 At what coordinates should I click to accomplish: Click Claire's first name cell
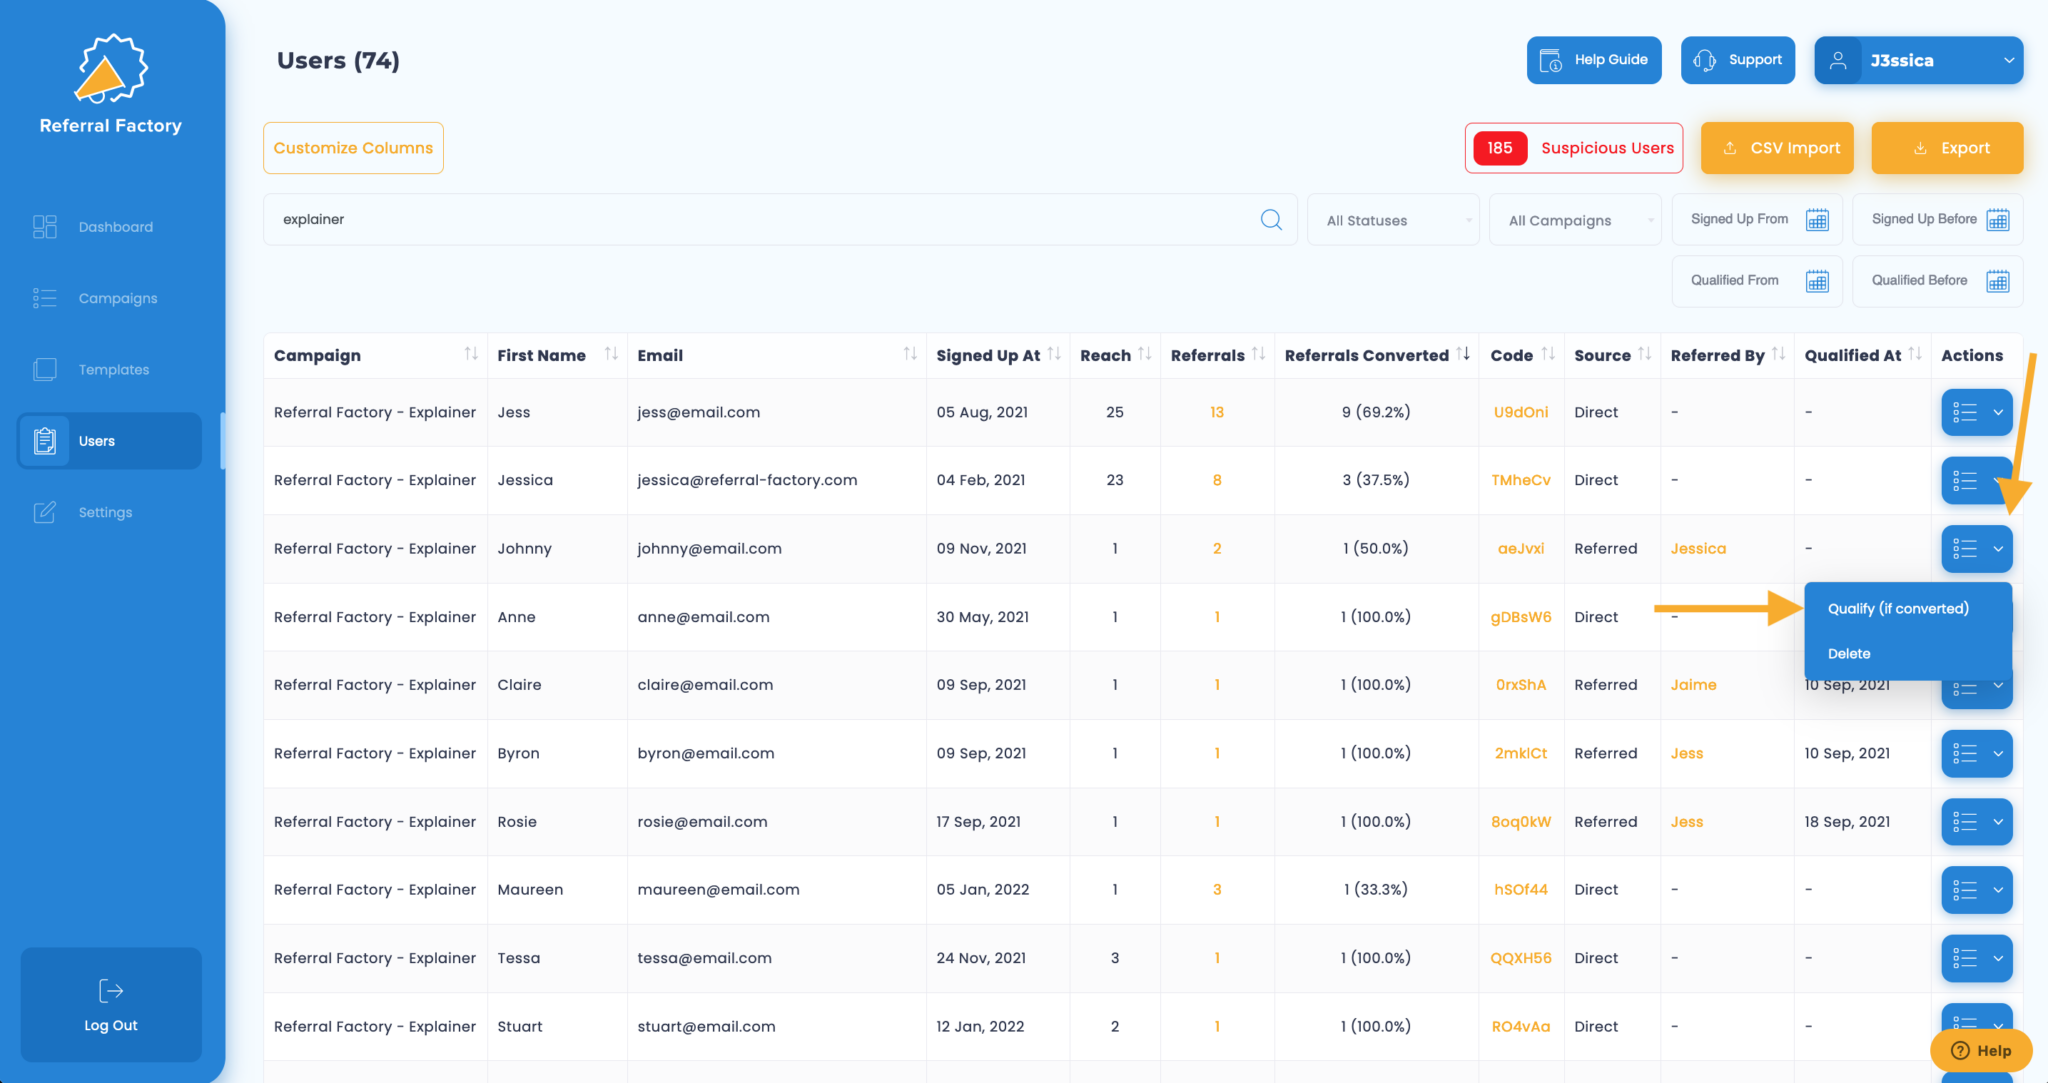coord(519,685)
